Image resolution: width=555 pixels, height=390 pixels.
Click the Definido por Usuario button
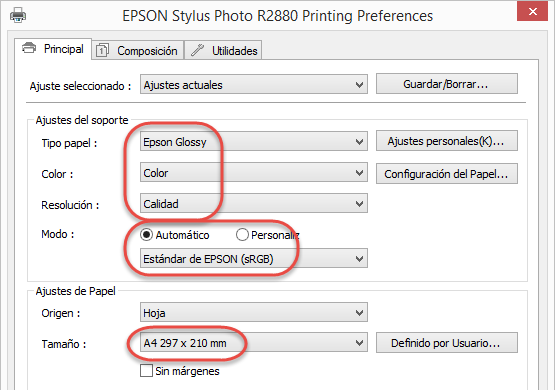[x=447, y=343]
